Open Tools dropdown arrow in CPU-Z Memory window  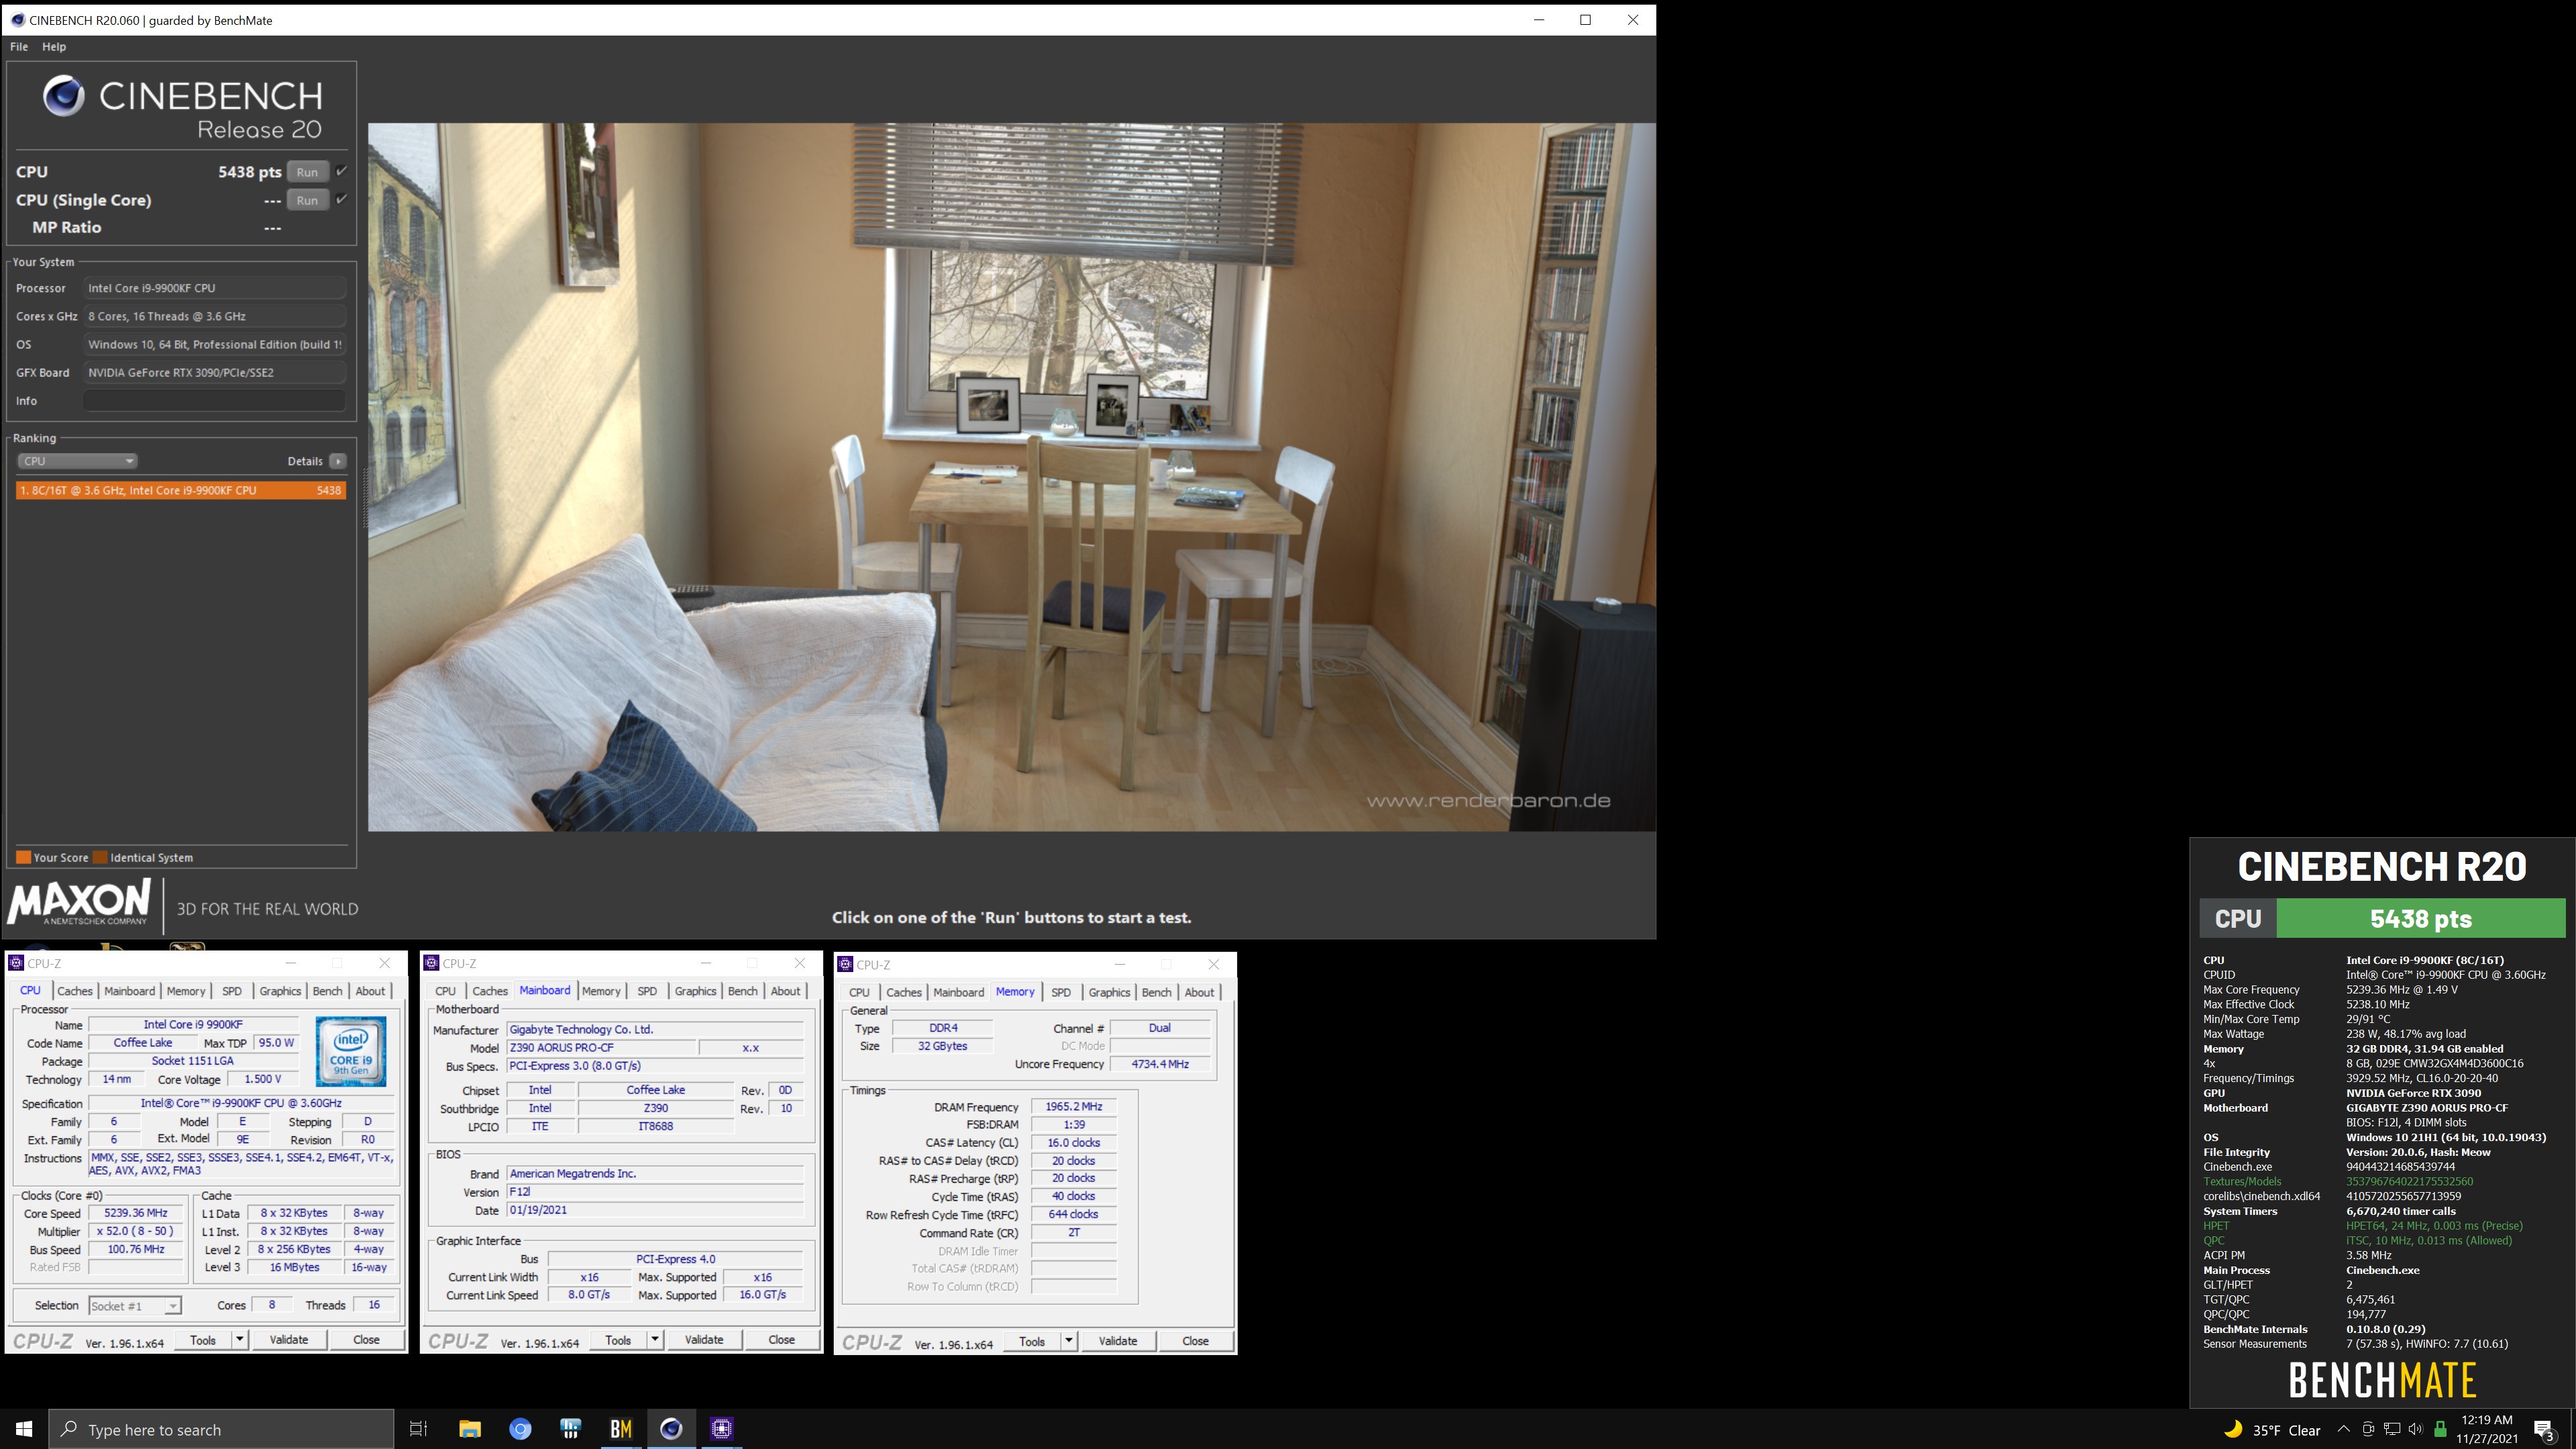[x=1069, y=1341]
